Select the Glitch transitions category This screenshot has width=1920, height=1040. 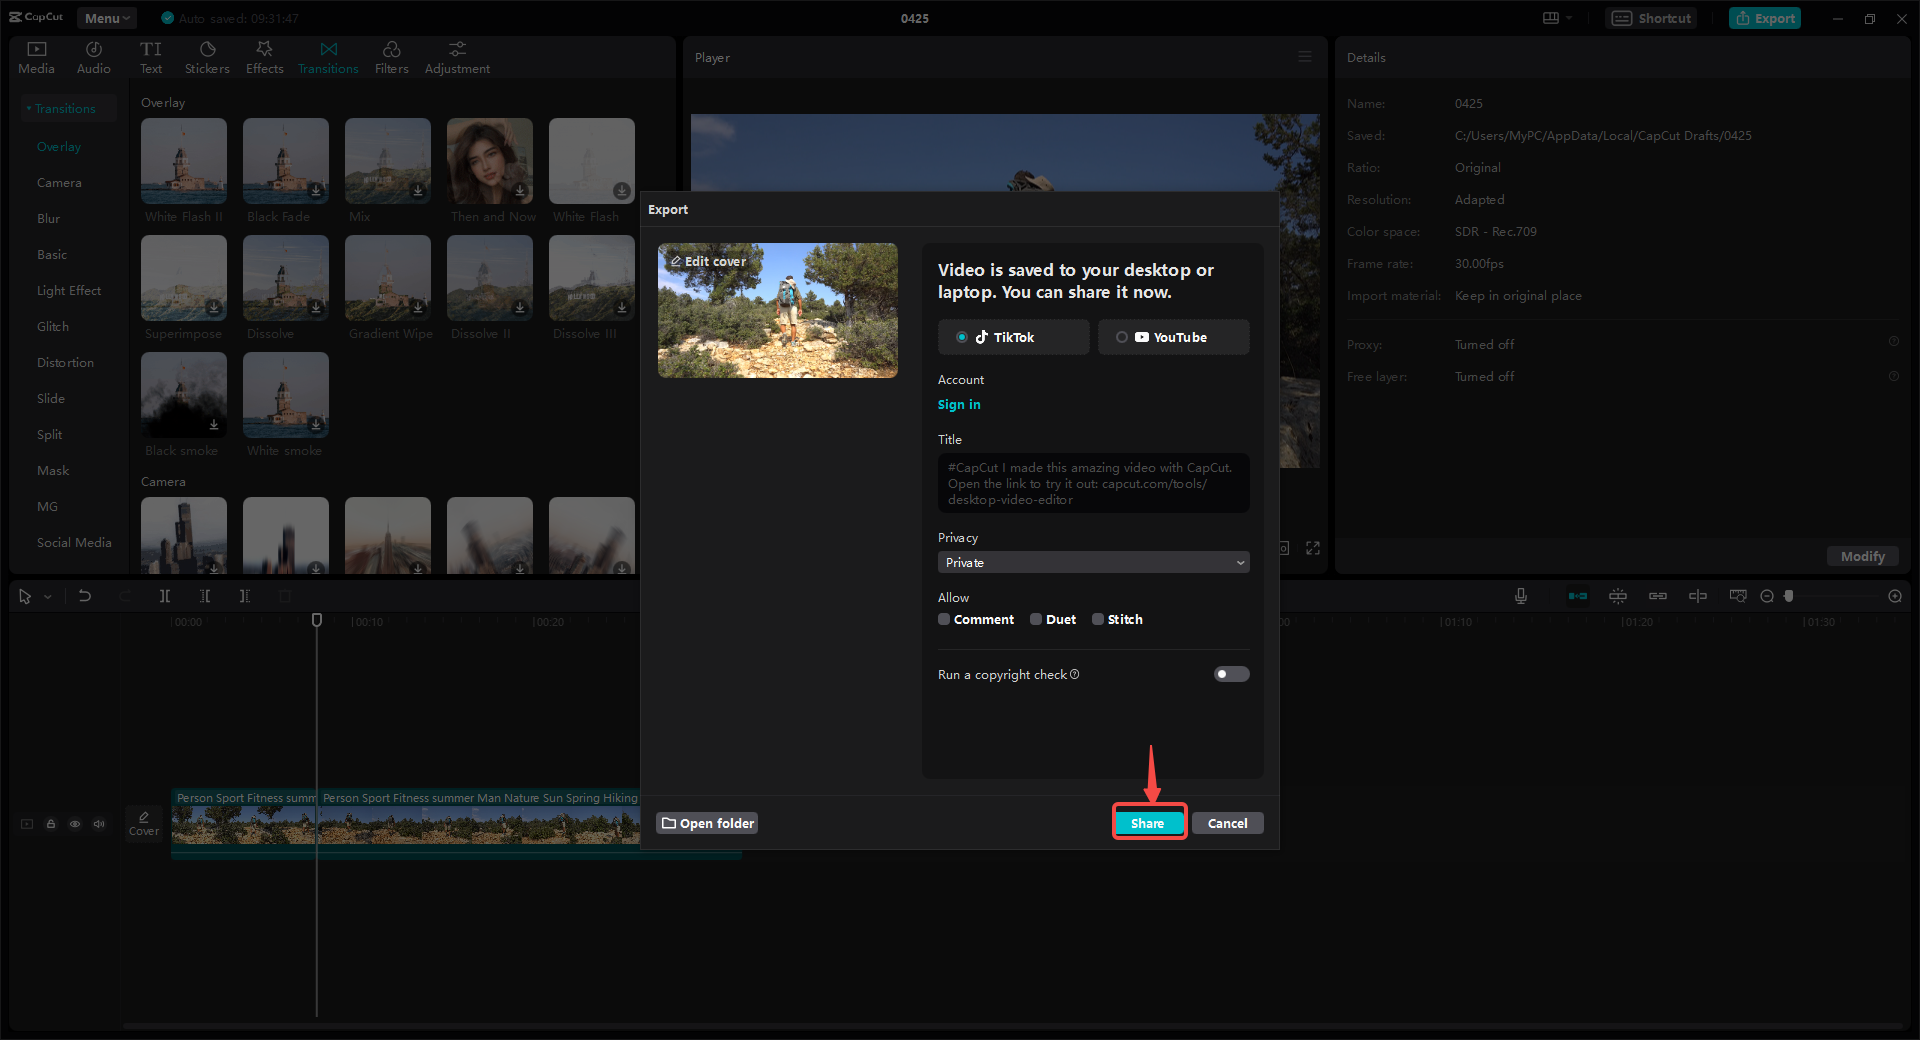[53, 327]
